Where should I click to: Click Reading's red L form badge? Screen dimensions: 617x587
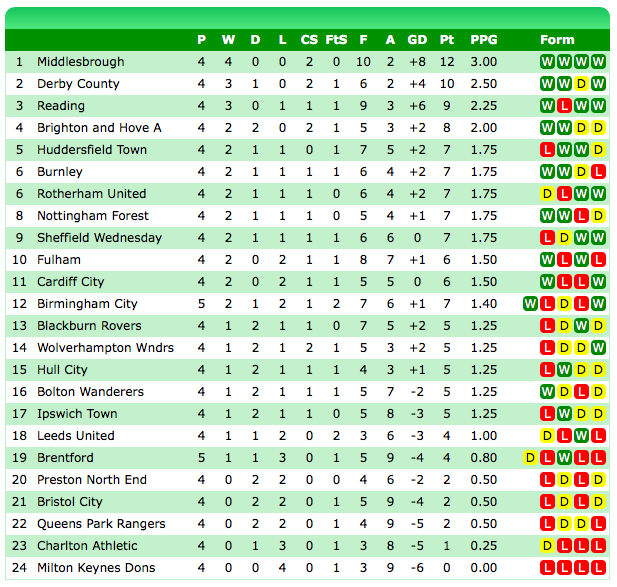coord(564,106)
